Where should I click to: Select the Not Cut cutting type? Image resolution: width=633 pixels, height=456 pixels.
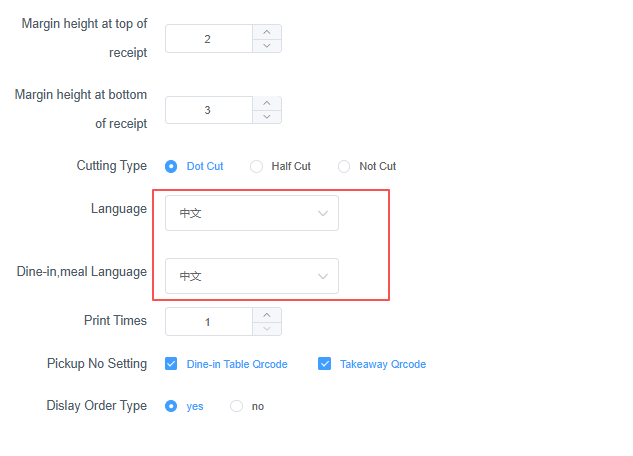(x=344, y=166)
